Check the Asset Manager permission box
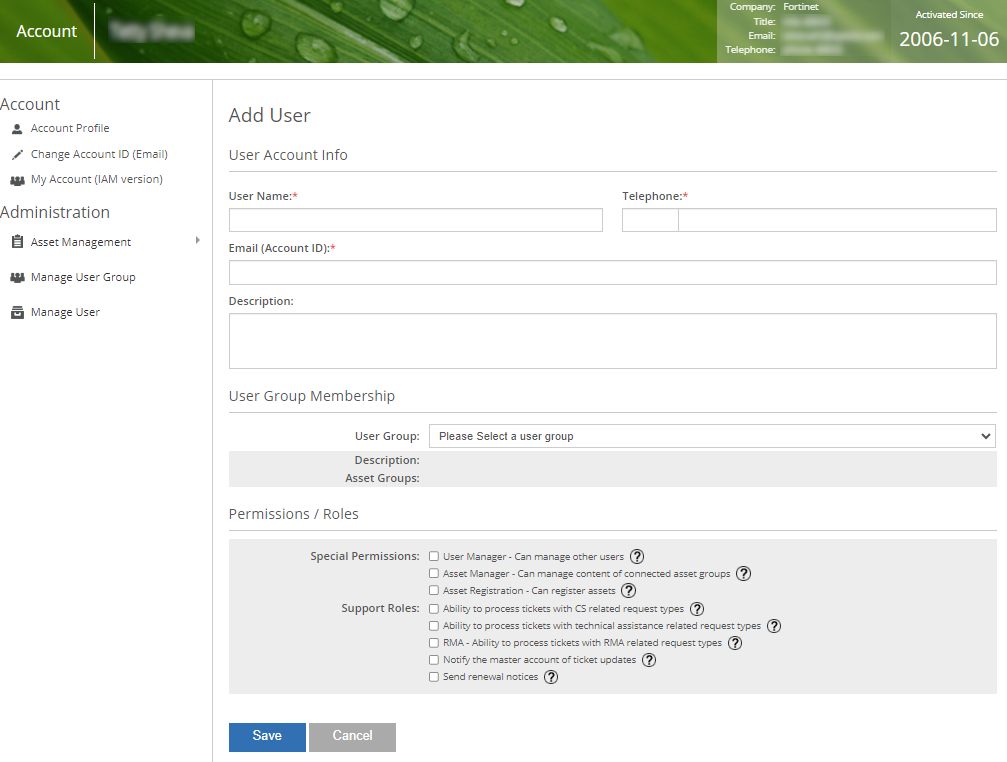The height and width of the screenshot is (762, 1007). pos(433,573)
